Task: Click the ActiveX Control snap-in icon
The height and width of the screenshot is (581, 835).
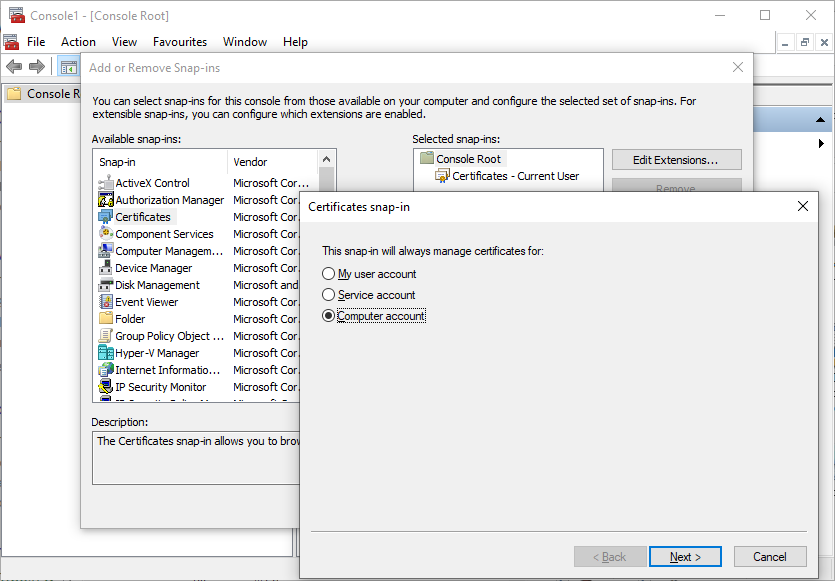Action: 106,183
